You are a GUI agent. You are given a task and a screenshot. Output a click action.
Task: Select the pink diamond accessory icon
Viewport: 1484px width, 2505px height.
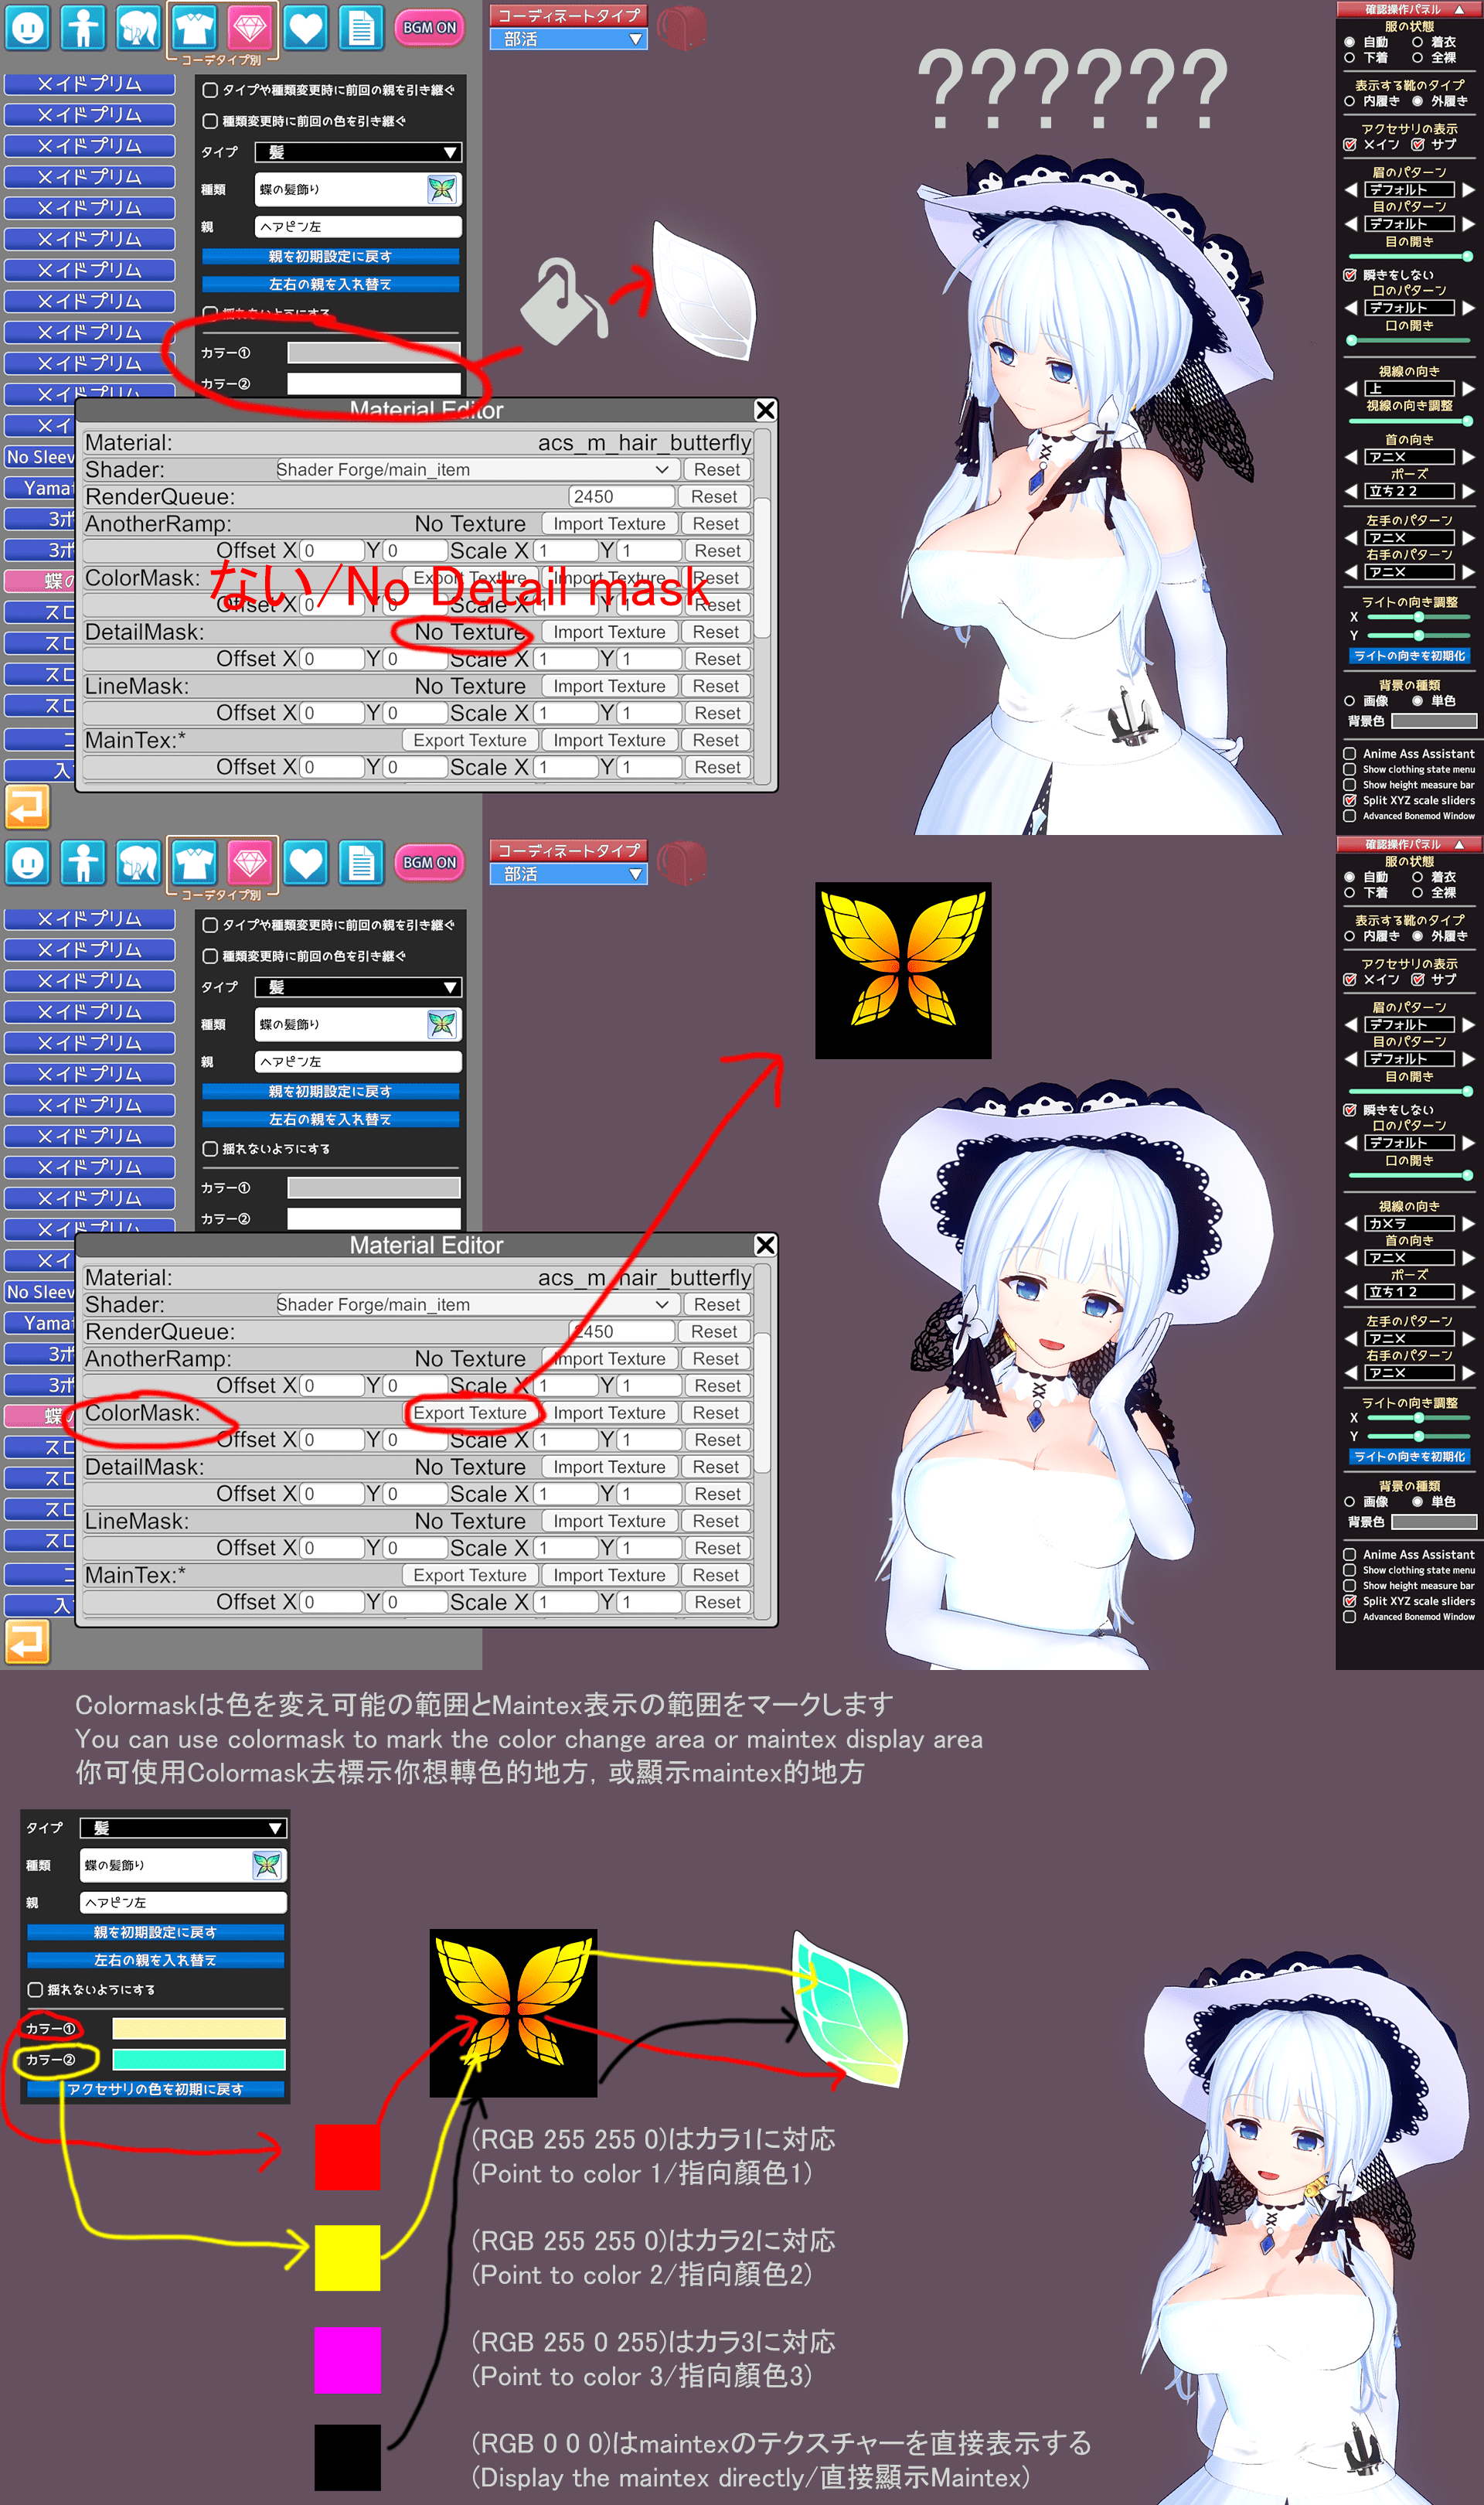[x=249, y=28]
